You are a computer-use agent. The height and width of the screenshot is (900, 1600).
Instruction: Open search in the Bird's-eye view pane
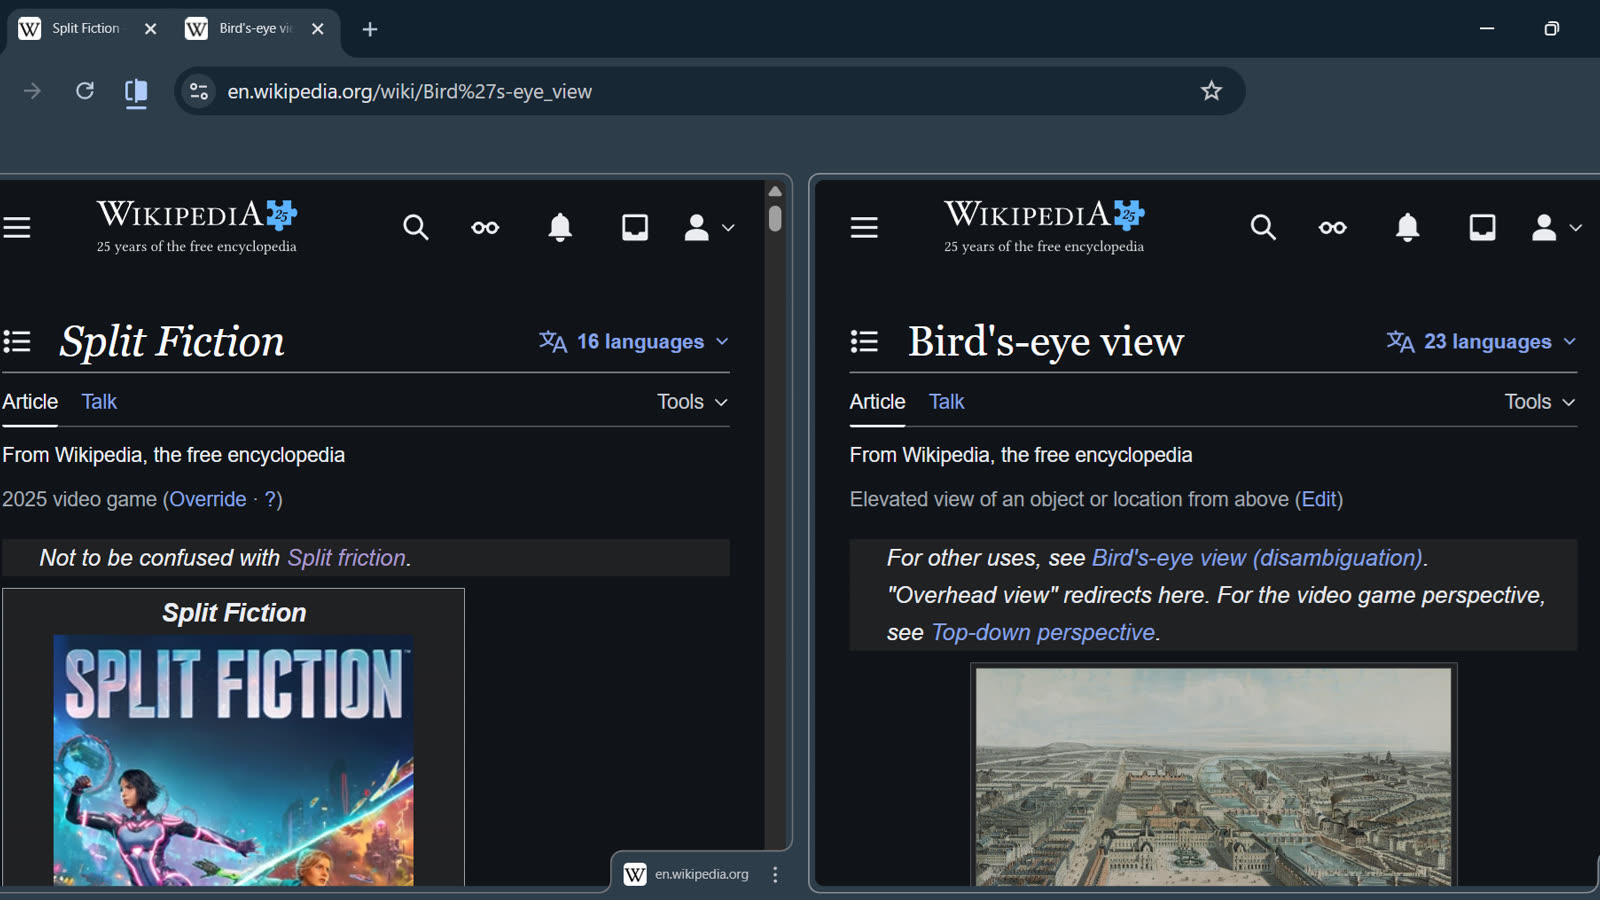click(x=1263, y=228)
